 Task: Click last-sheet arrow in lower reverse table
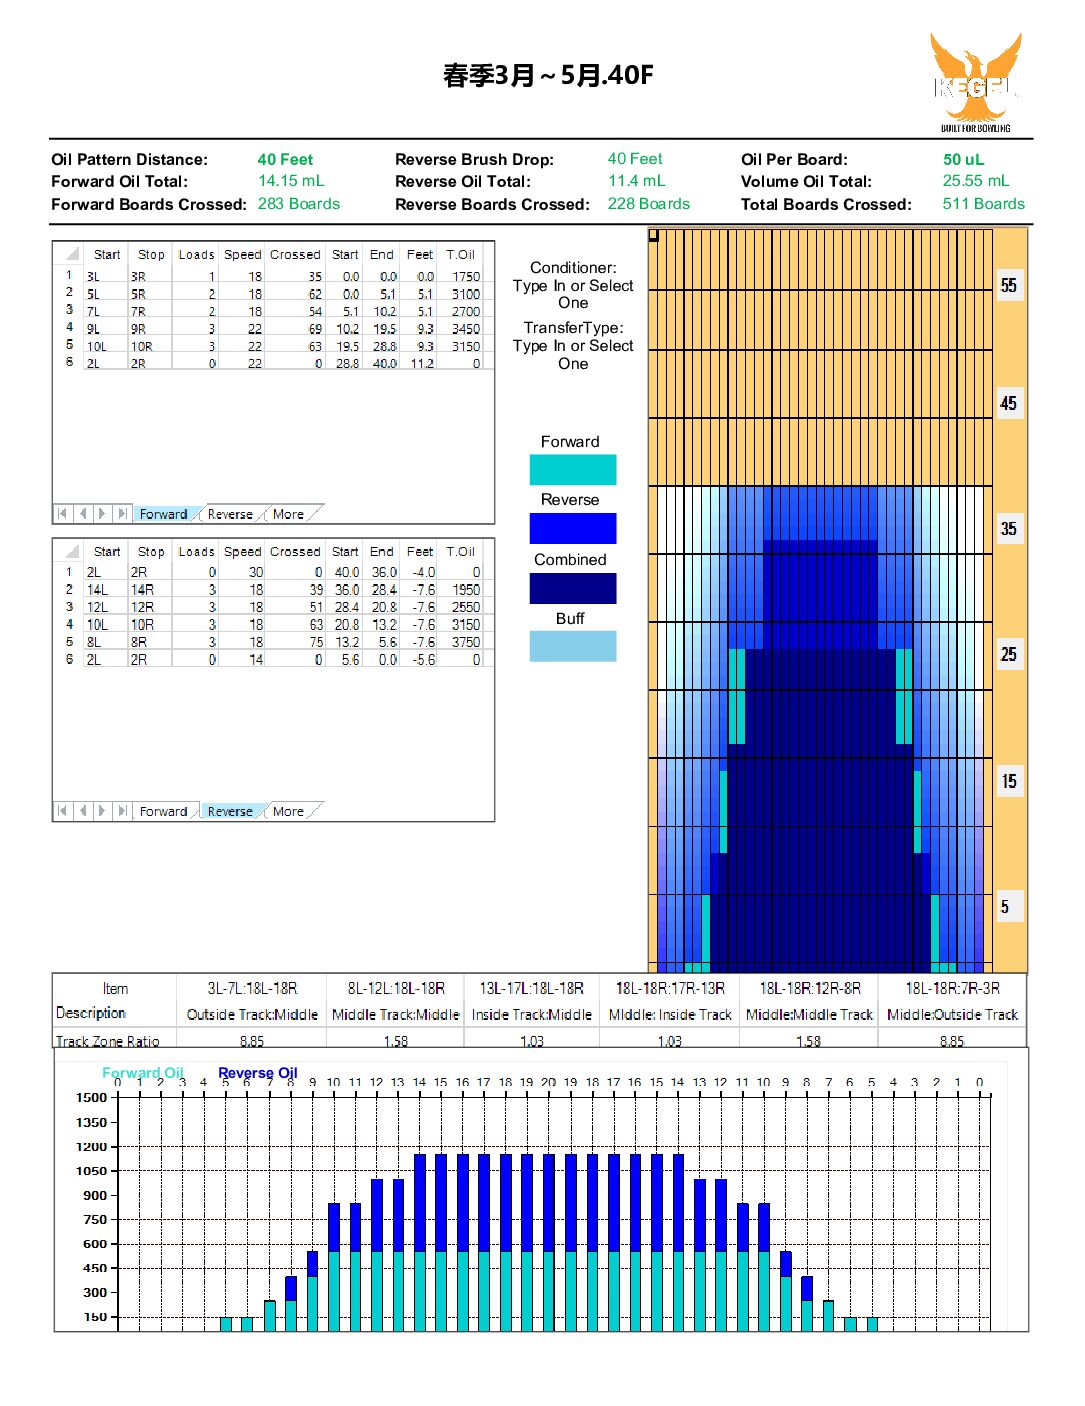tap(122, 811)
